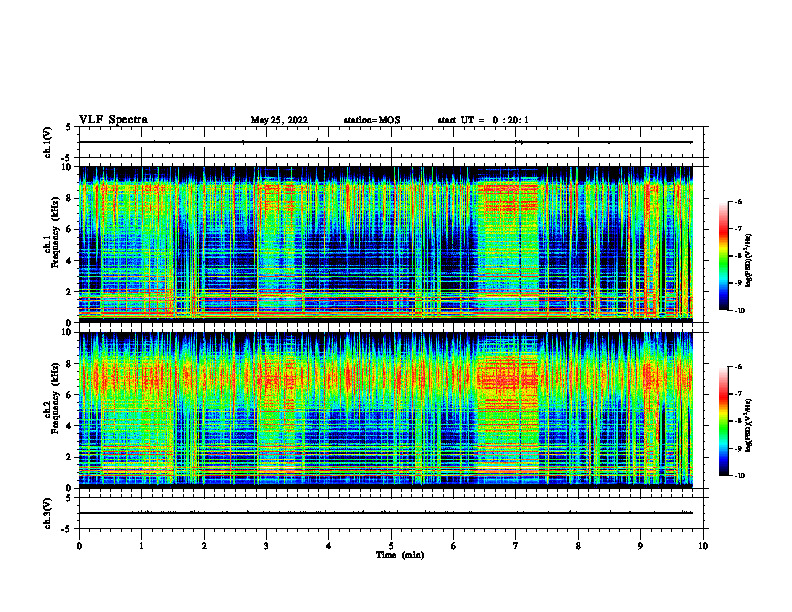The height and width of the screenshot is (612, 792).
Task: Click the log(PSD) label beside the ch.2 color bar
Action: [x=749, y=424]
